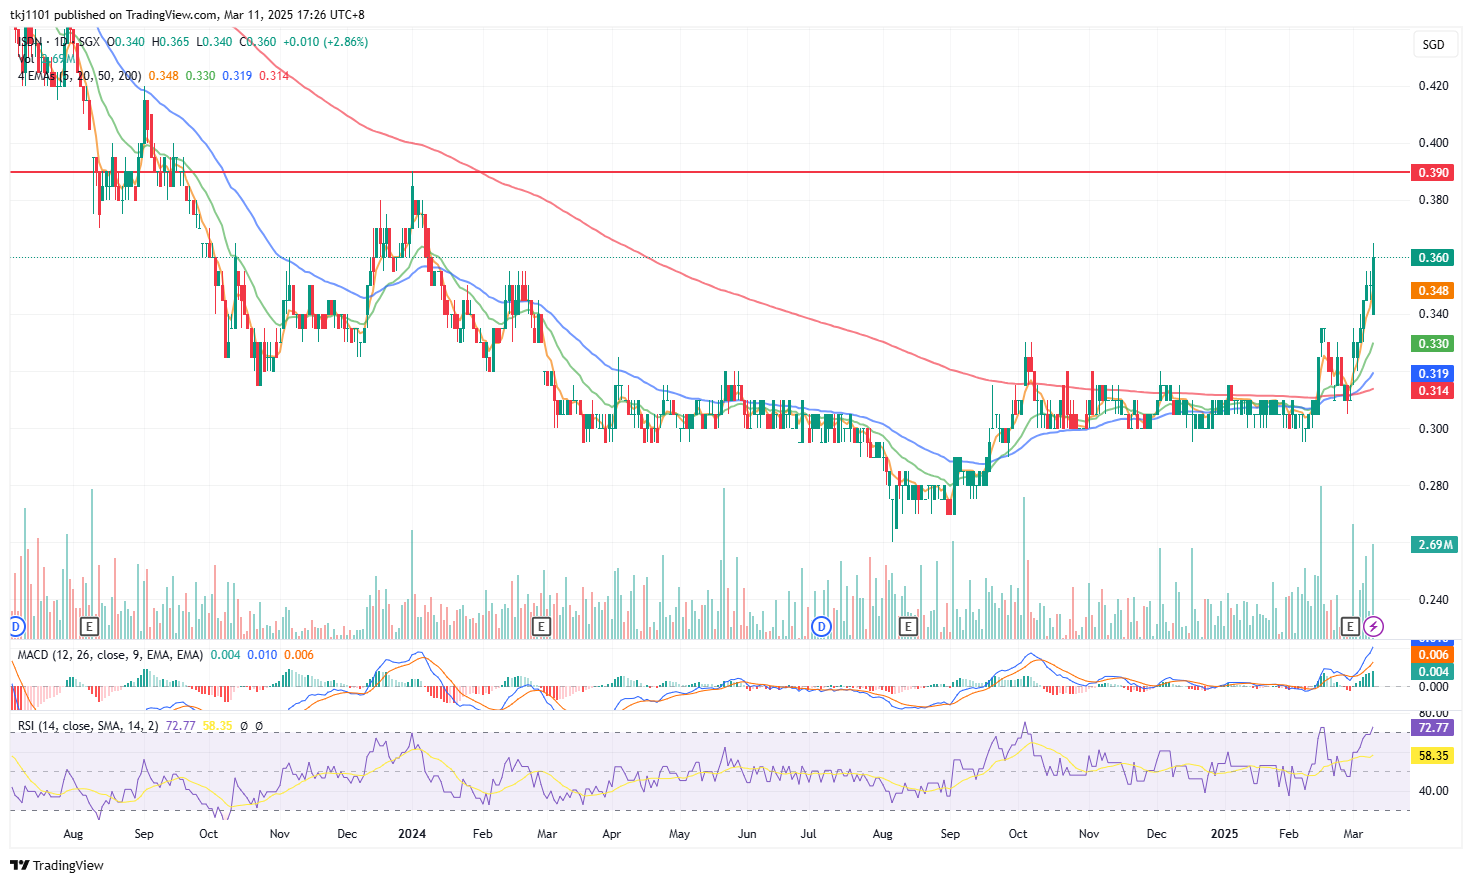
Task: Click the published header text with tkj1101
Action: (187, 15)
